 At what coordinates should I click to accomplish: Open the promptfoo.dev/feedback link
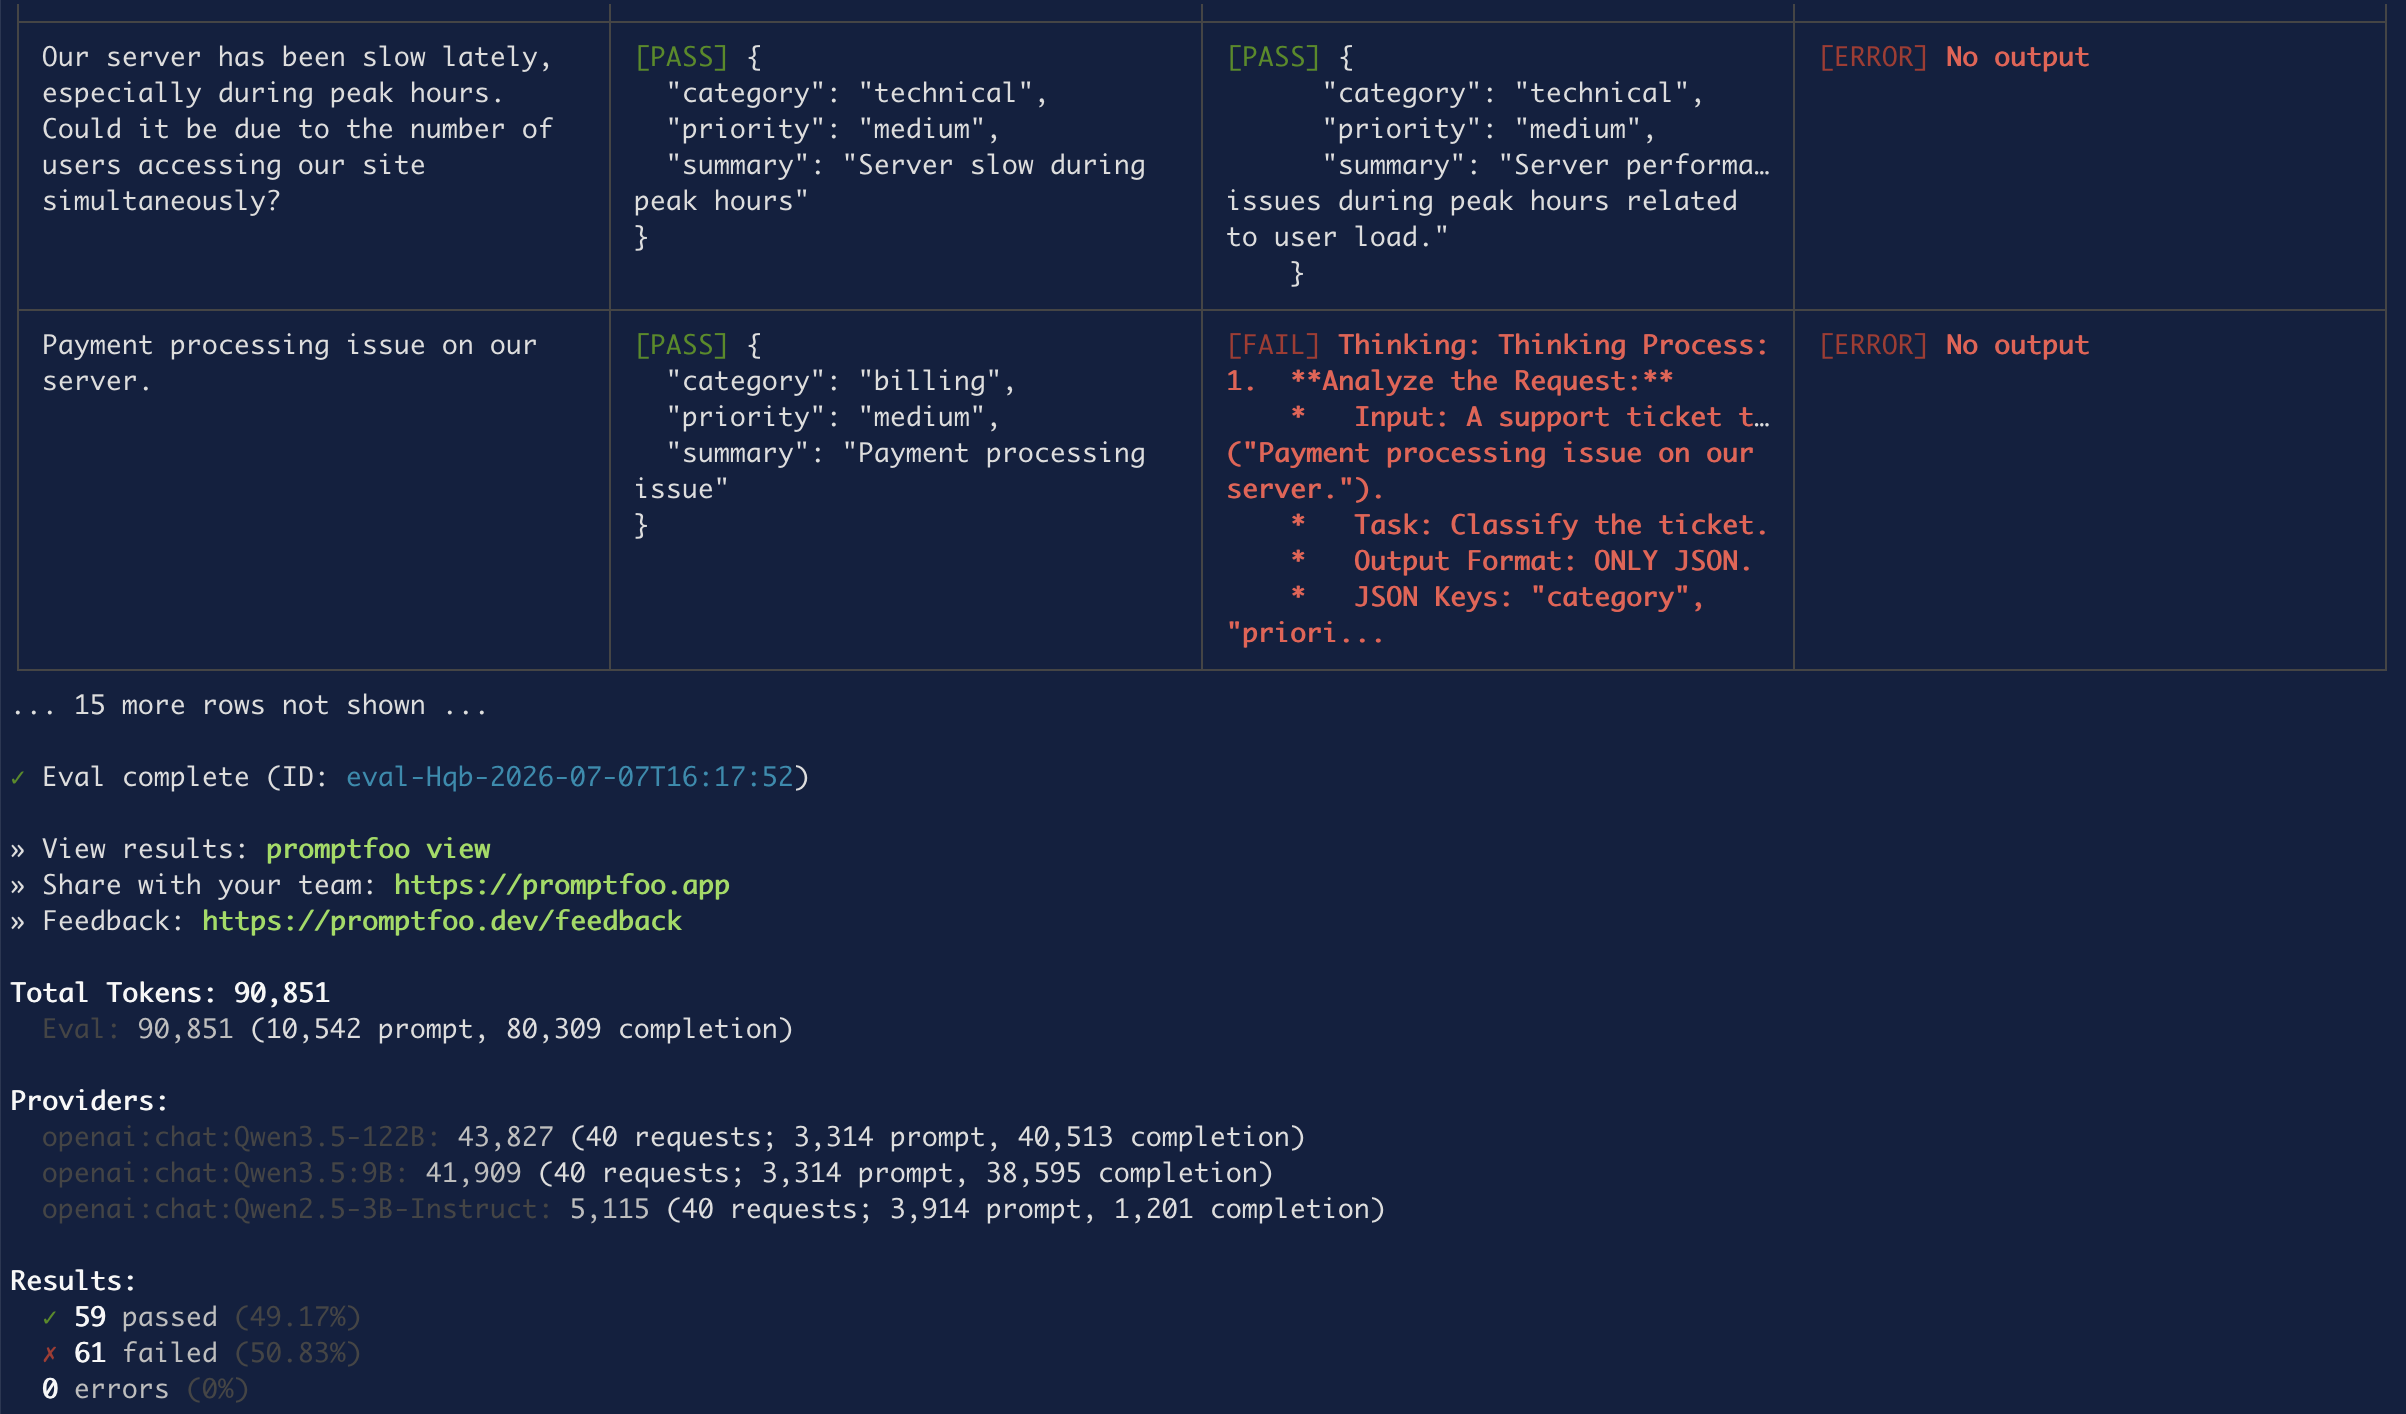pyautogui.click(x=442, y=921)
